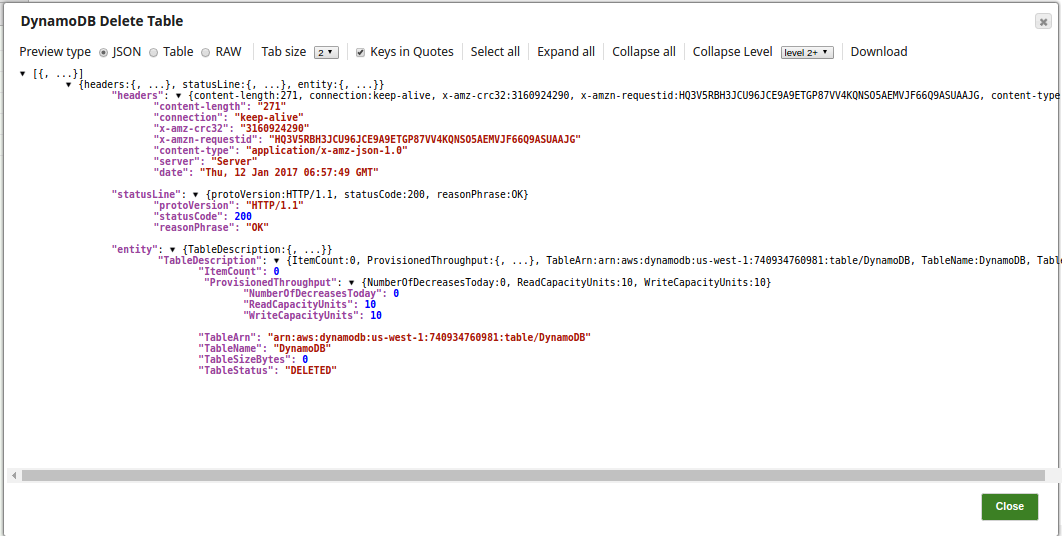Collapse the "entity" node
The width and height of the screenshot is (1062, 536).
173,249
